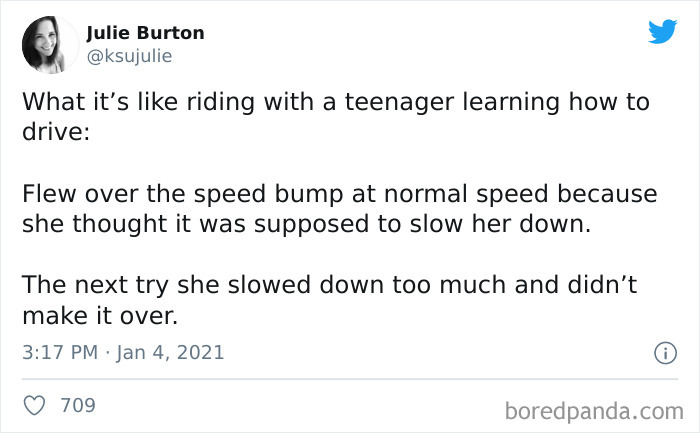
Task: Click the "make it over." text
Action: coord(100,316)
